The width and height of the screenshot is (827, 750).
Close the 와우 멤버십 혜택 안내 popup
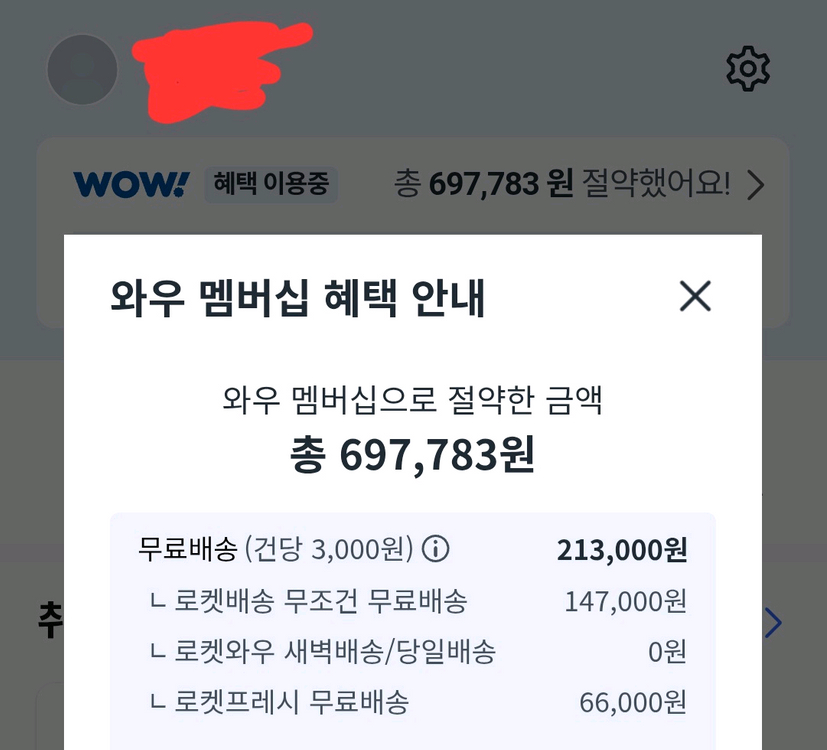695,296
